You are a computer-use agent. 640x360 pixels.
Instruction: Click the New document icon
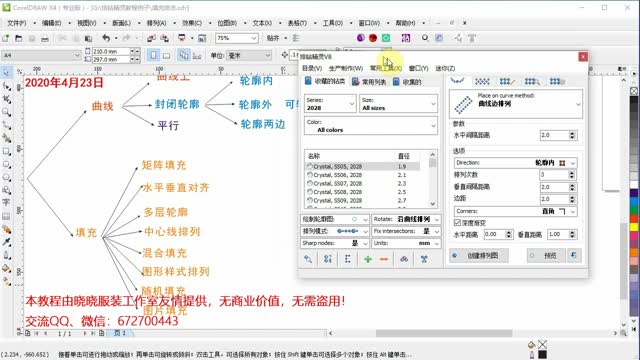point(6,38)
